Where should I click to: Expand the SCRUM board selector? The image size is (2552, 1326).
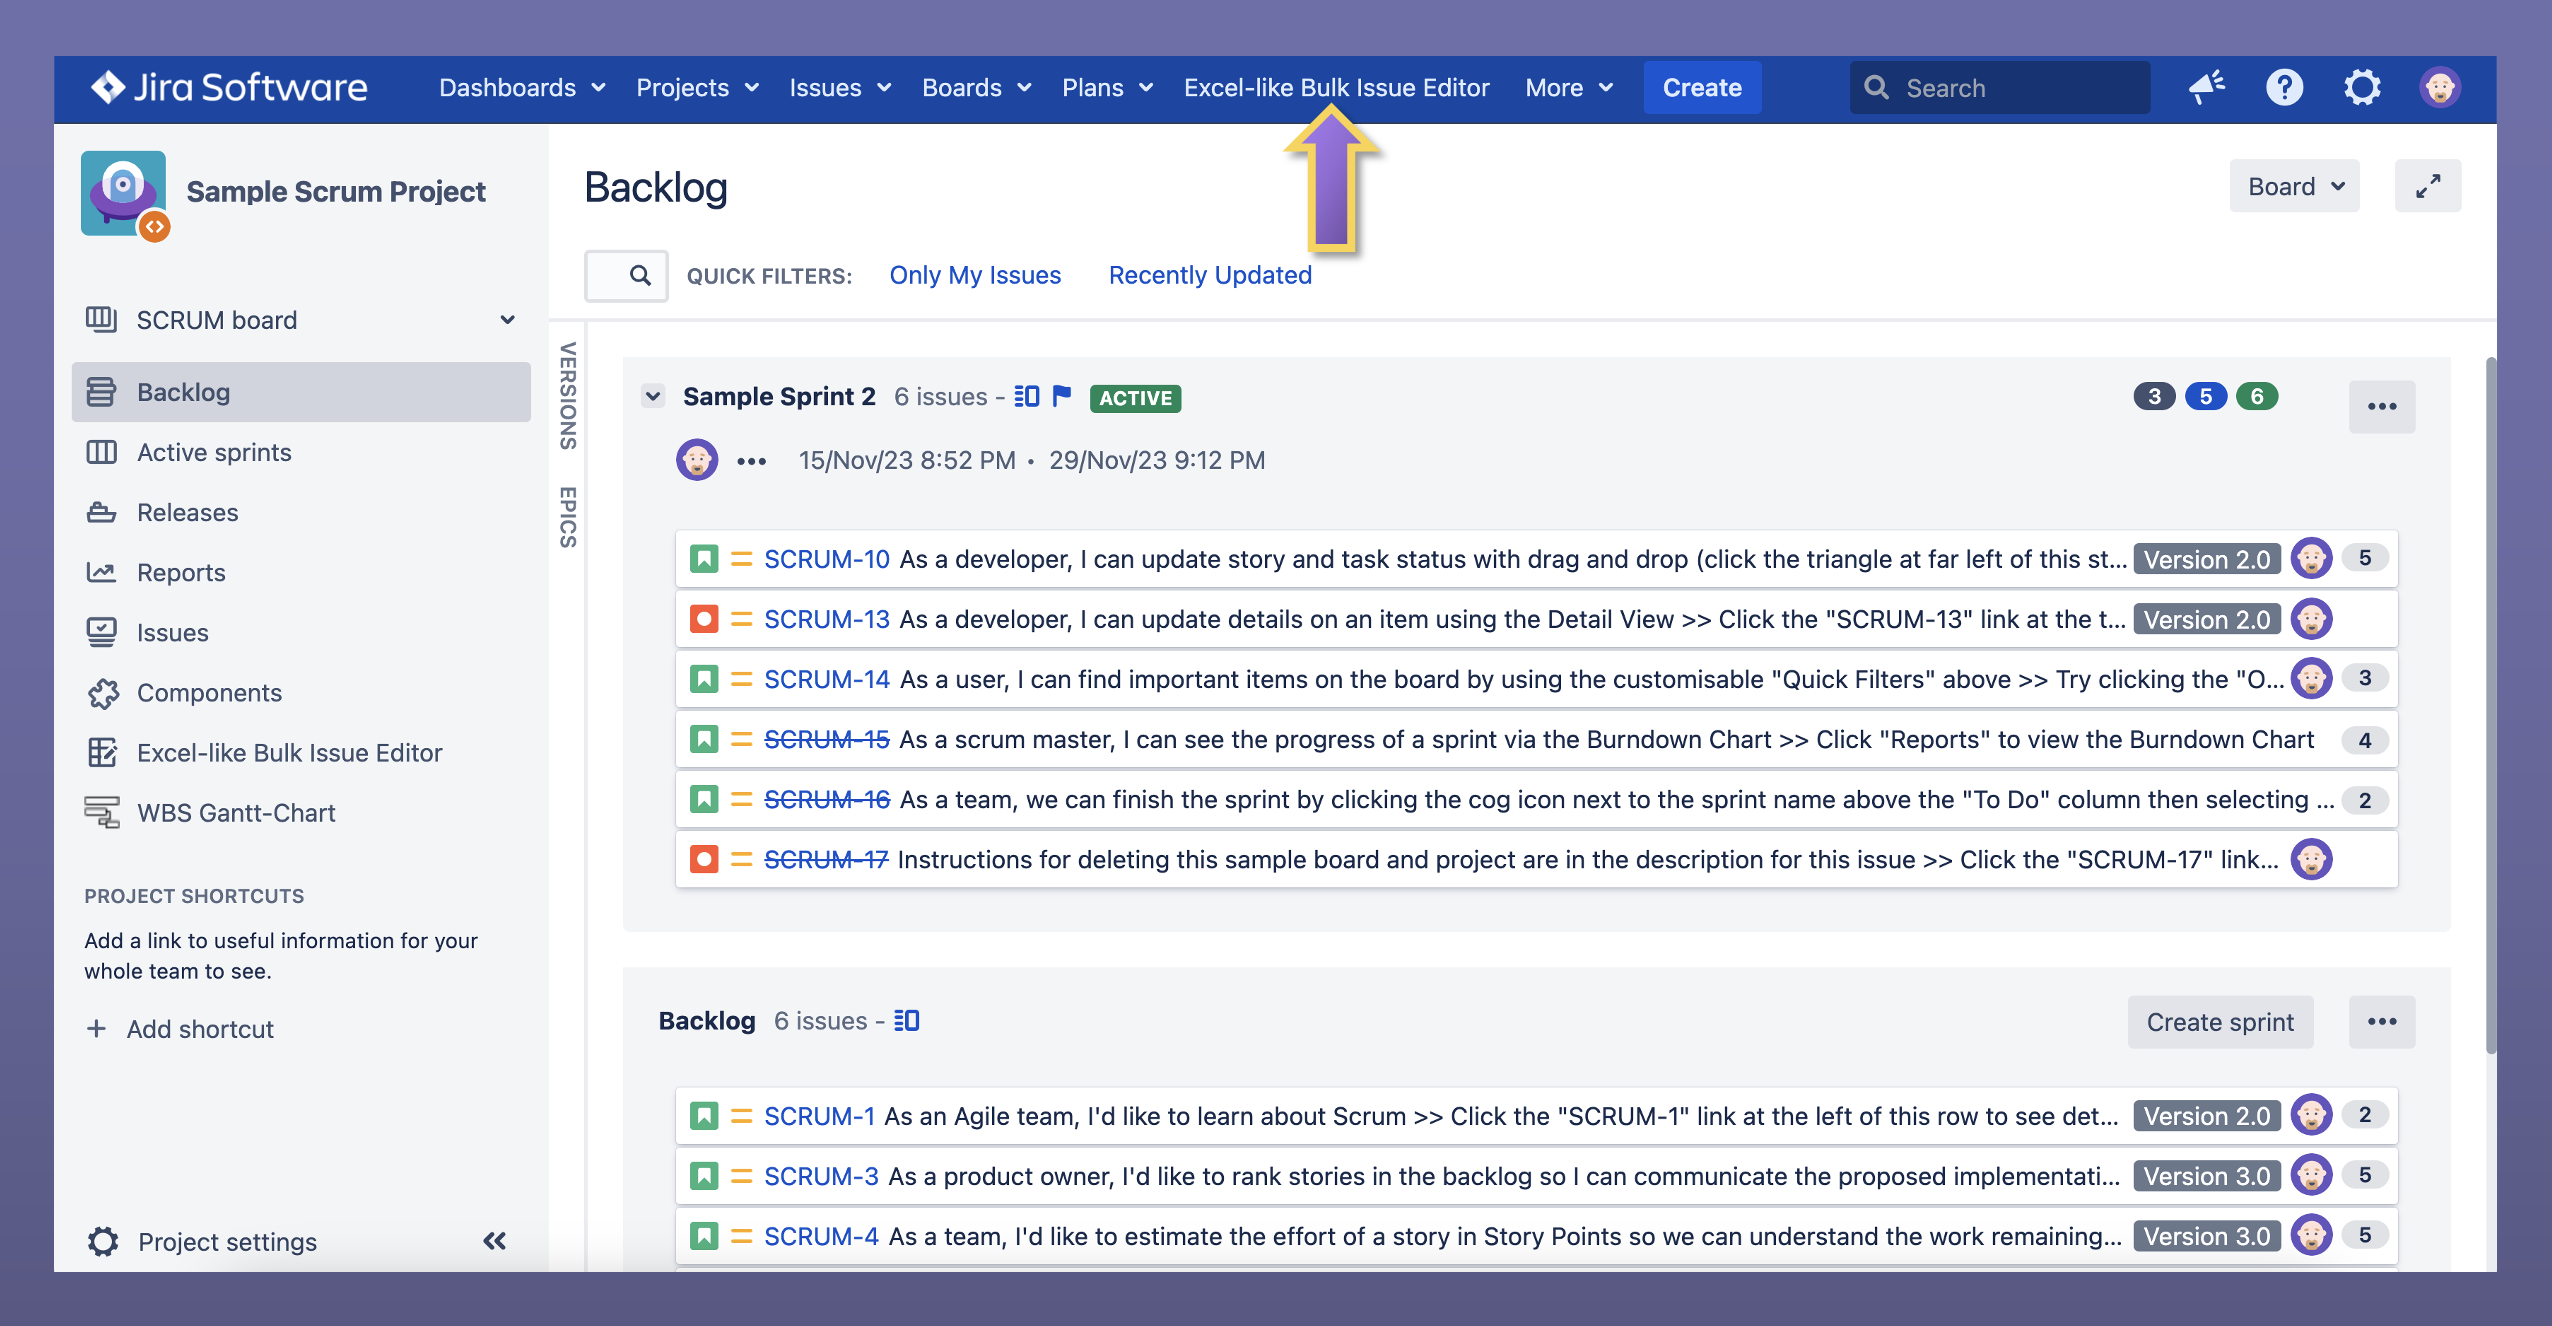pos(507,320)
